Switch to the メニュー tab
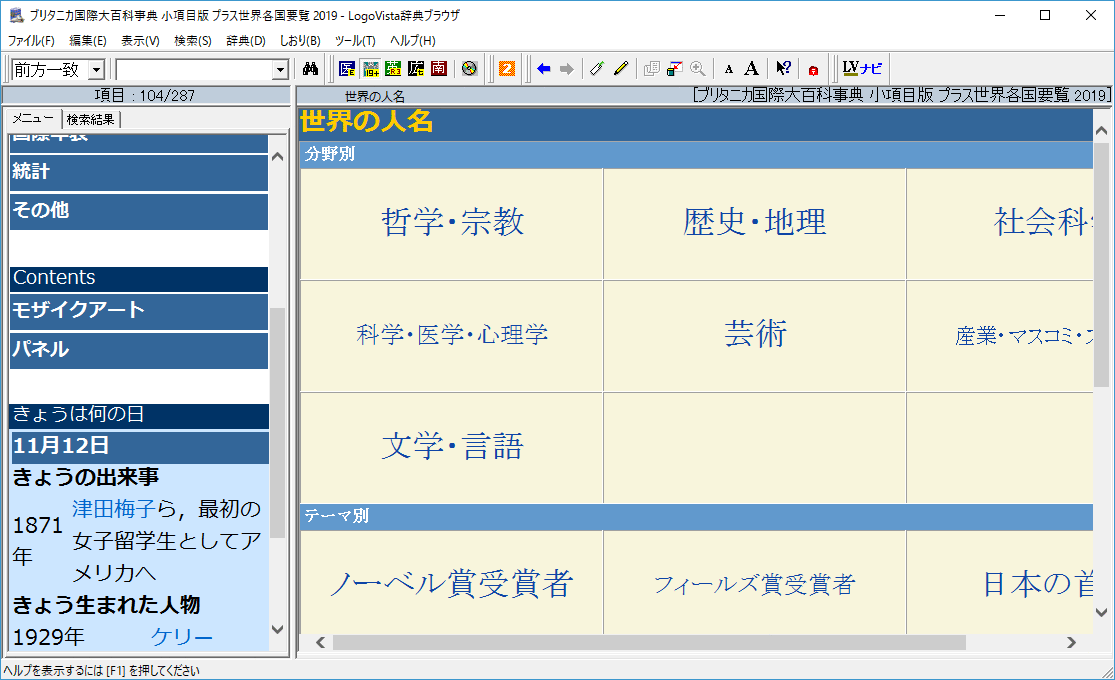Image resolution: width=1115 pixels, height=680 pixels. (33, 119)
